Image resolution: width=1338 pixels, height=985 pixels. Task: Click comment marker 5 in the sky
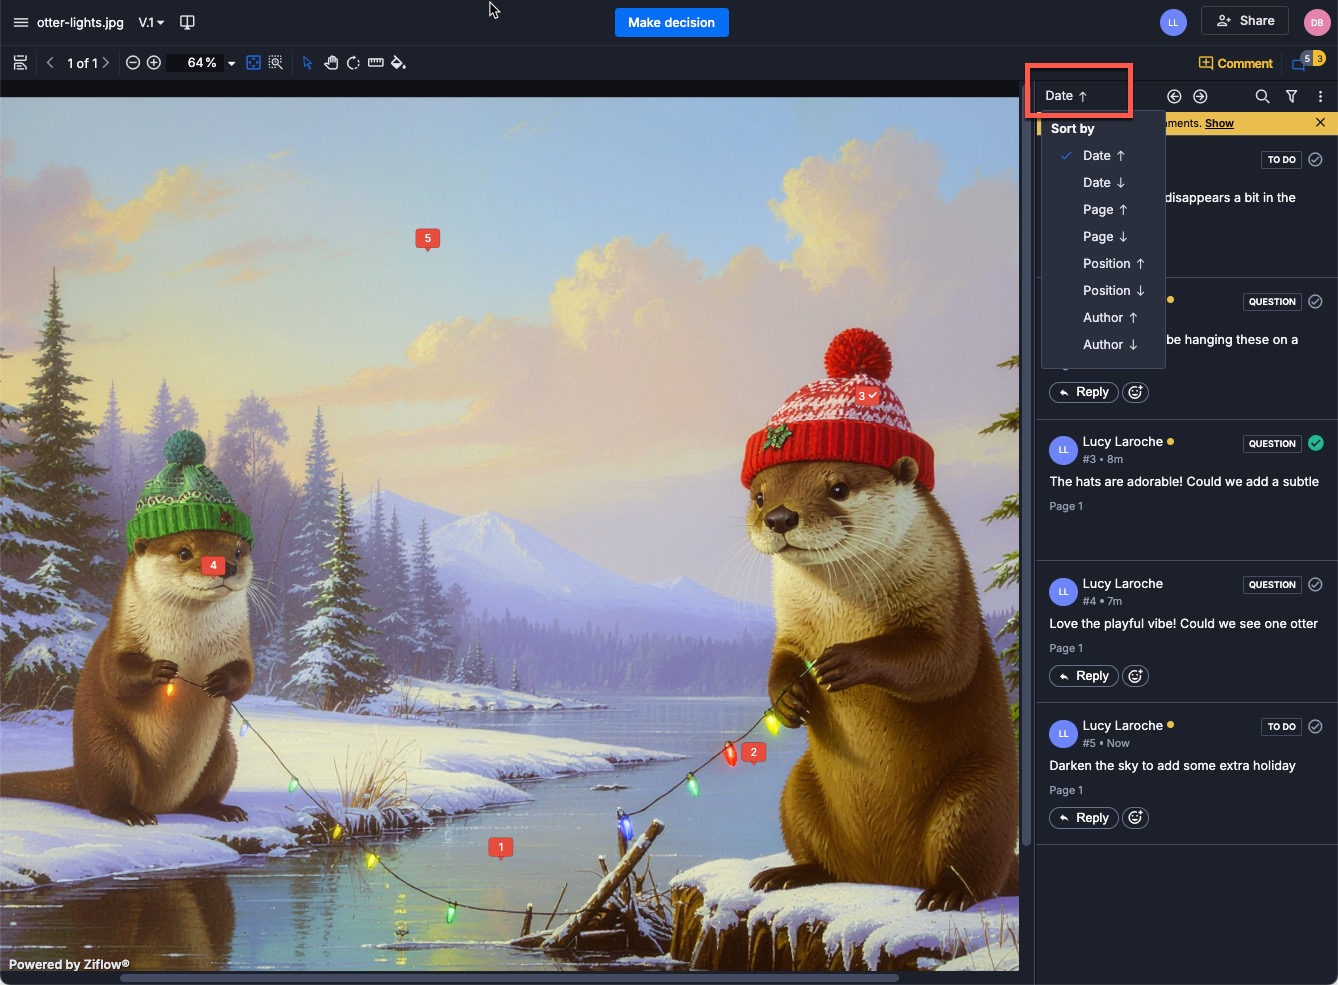point(427,239)
